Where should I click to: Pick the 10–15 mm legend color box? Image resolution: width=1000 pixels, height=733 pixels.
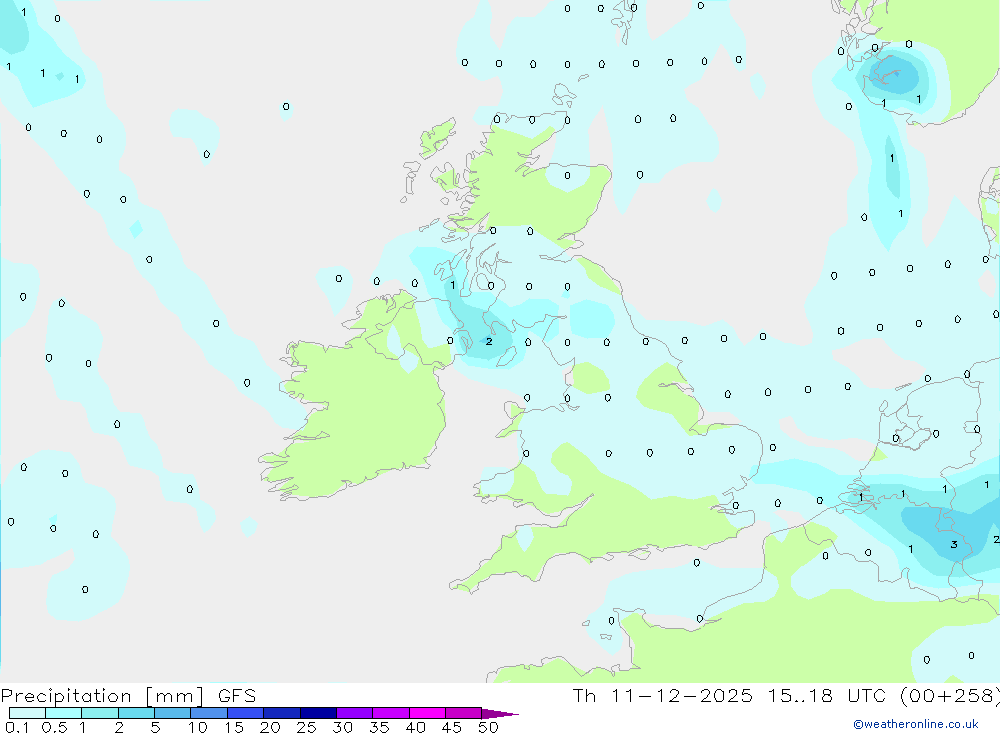[x=209, y=713]
